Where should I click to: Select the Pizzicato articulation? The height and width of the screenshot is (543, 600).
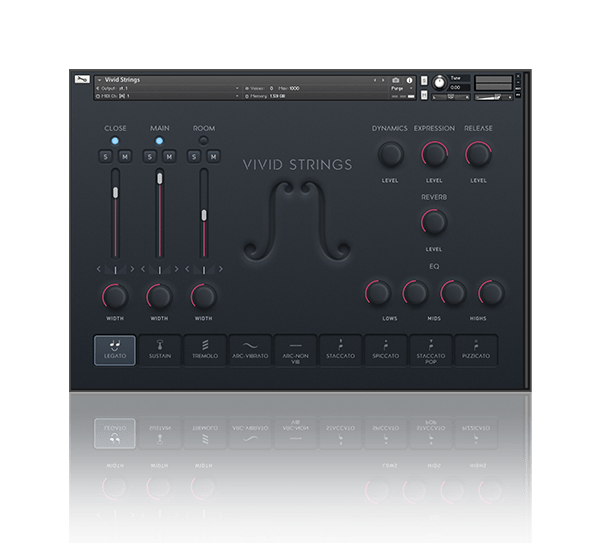pos(476,349)
